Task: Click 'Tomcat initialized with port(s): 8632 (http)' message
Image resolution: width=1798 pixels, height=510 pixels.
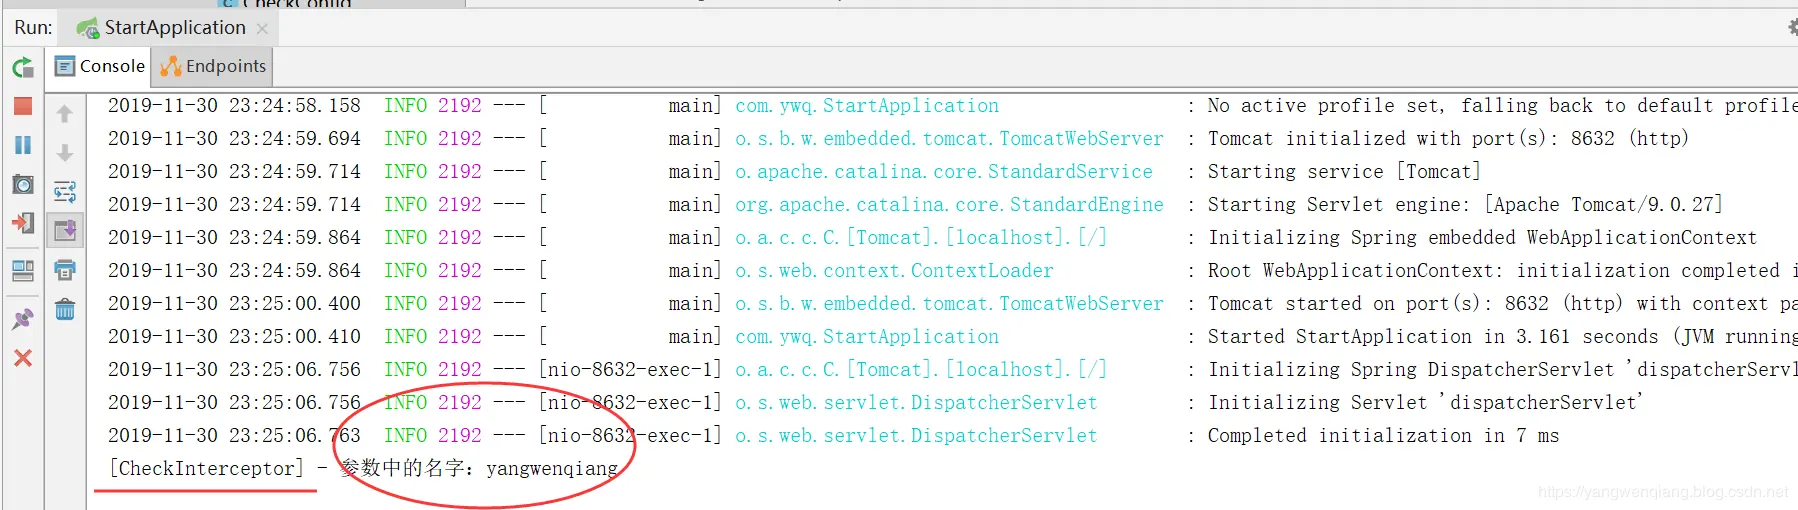Action: (1448, 138)
